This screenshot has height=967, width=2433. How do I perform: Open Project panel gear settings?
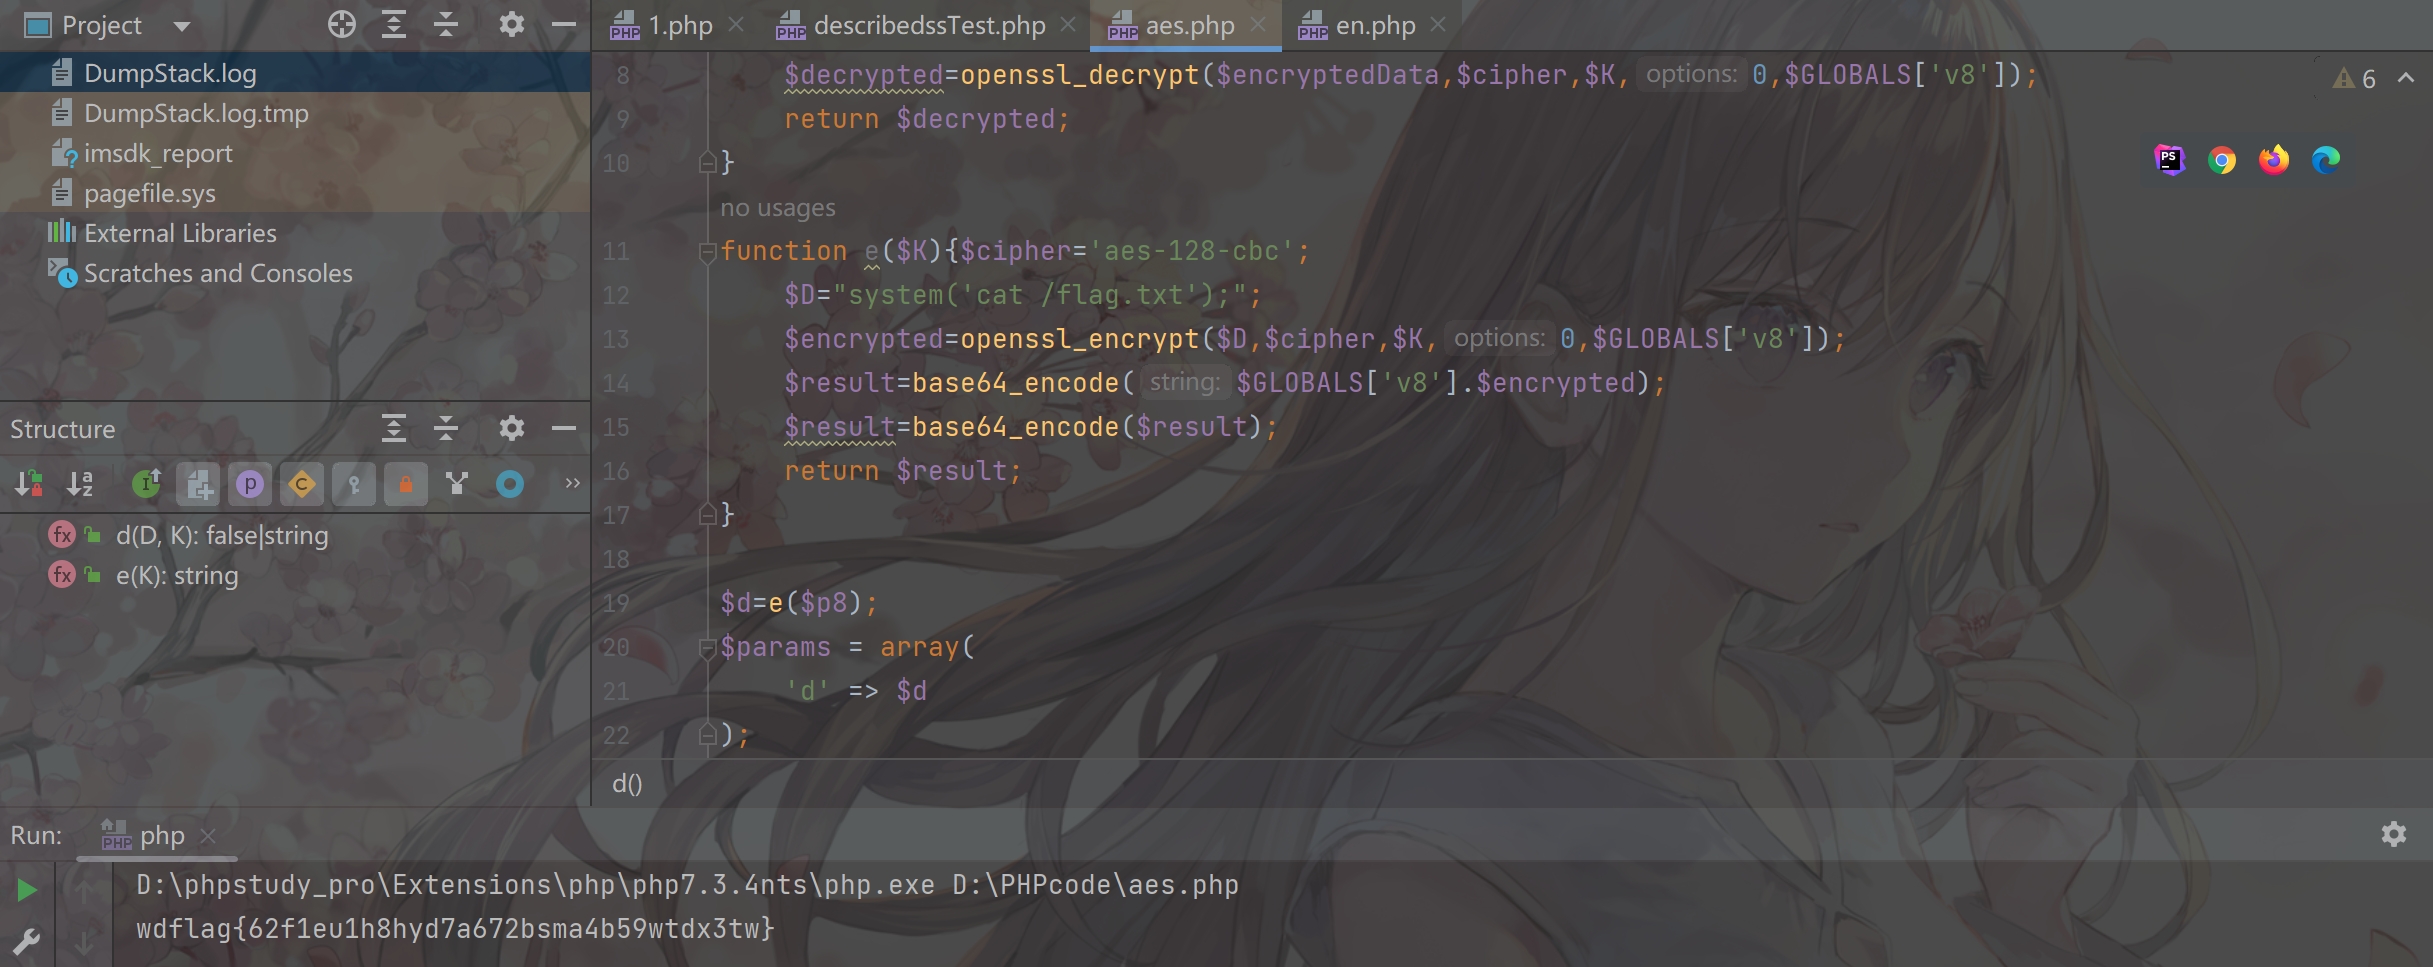coord(512,25)
